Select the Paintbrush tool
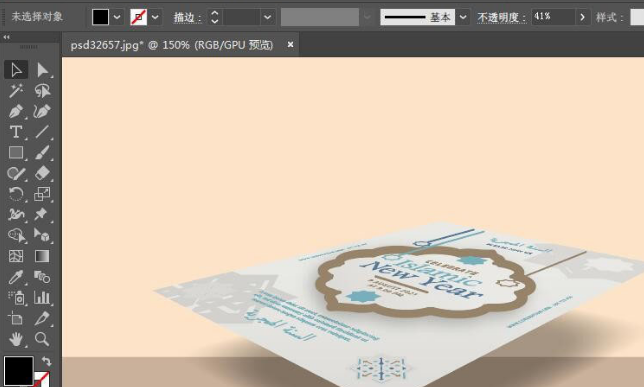 pyautogui.click(x=42, y=152)
